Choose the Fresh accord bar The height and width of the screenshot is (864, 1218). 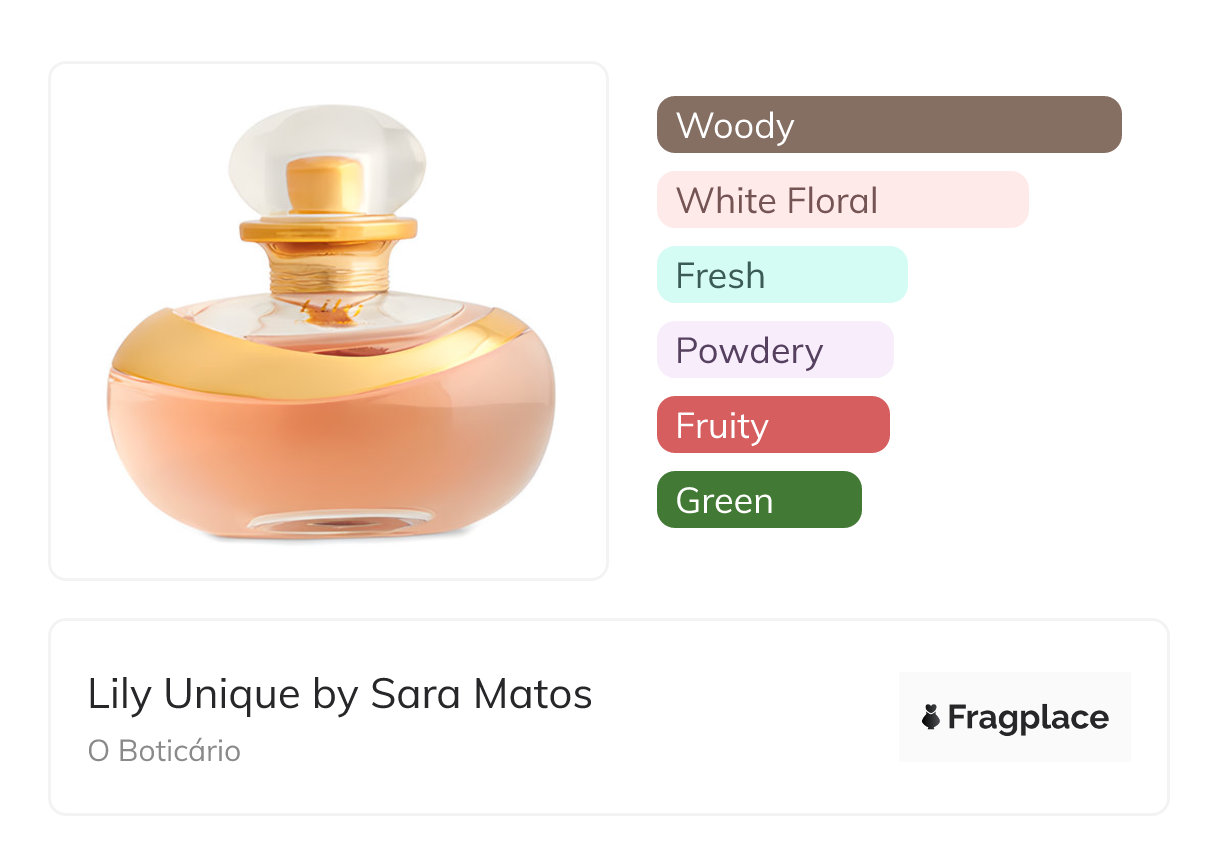[x=781, y=275]
